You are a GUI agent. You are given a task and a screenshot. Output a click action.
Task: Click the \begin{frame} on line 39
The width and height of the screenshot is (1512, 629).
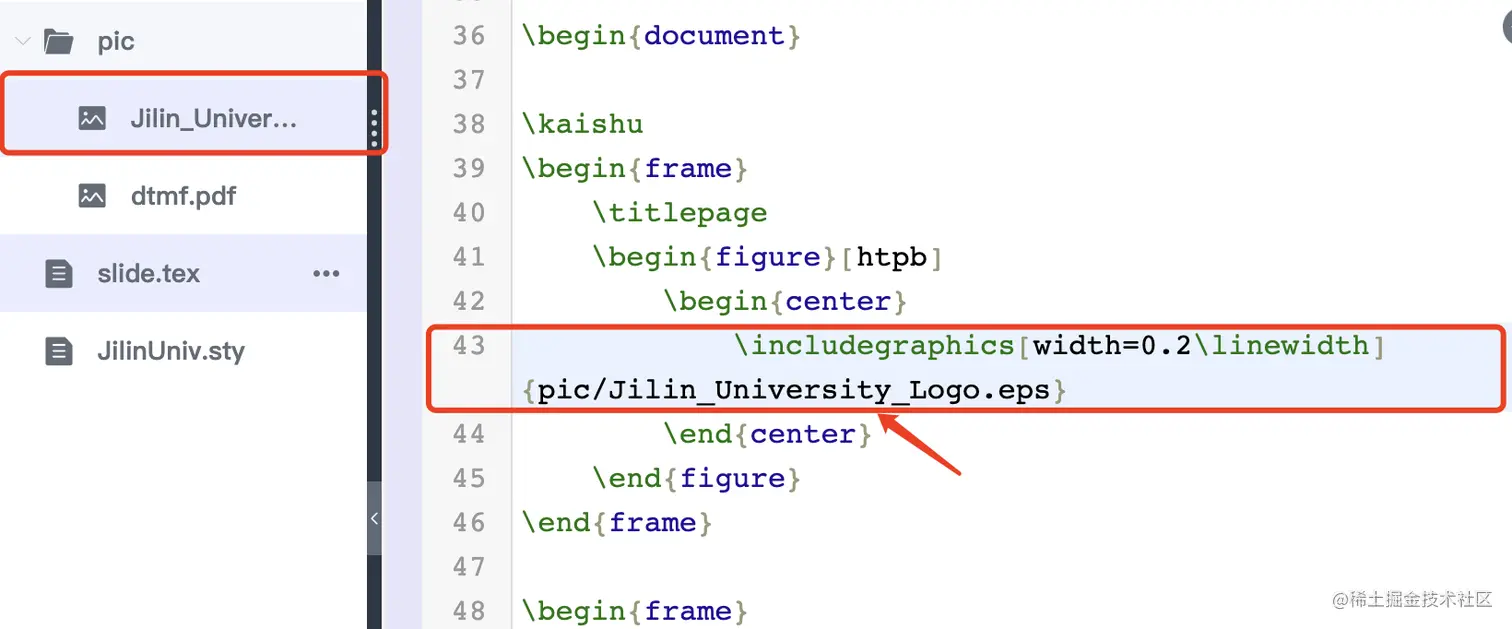[634, 168]
